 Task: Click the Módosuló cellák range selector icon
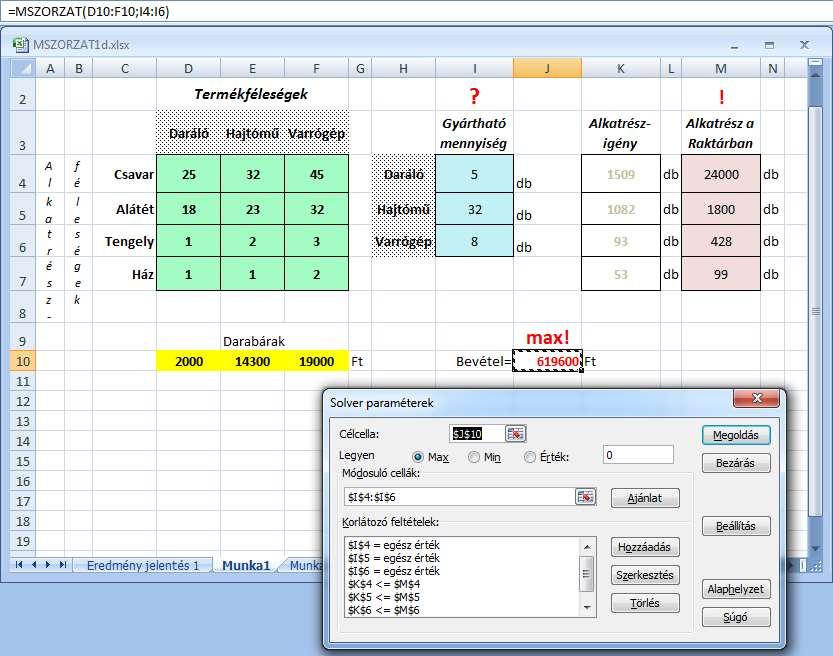pos(585,497)
